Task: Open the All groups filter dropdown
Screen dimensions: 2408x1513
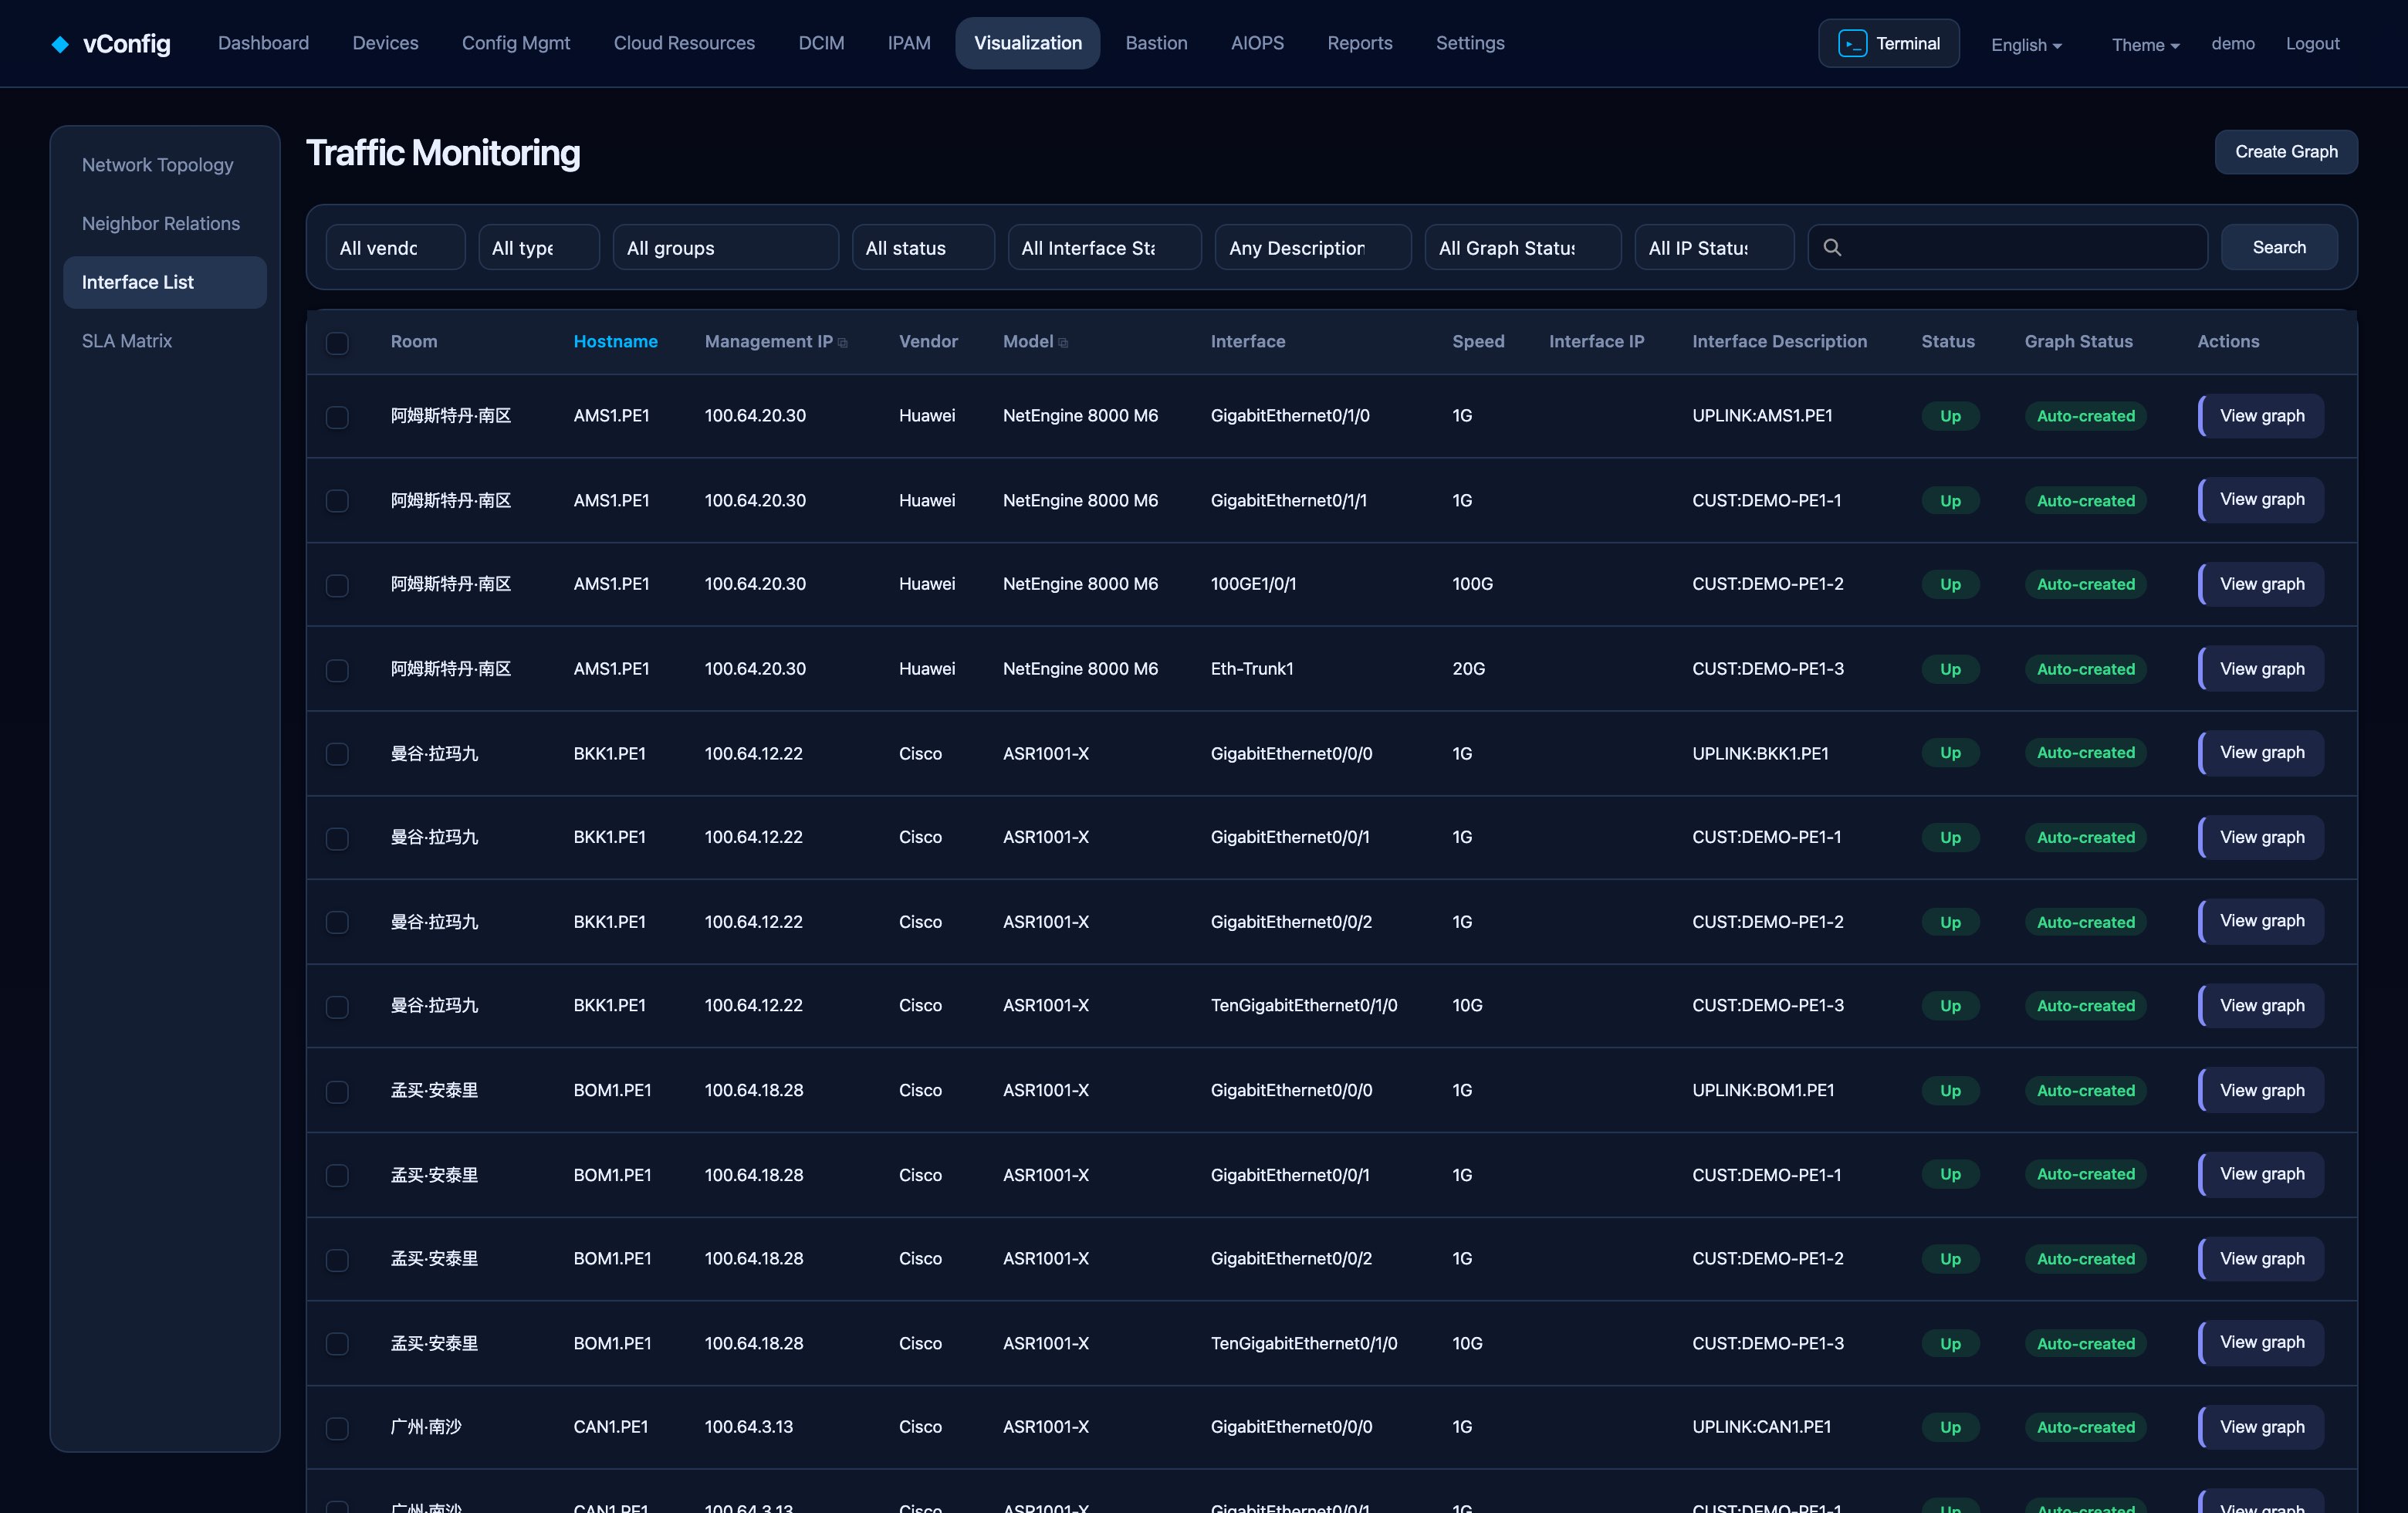Action: click(x=725, y=247)
